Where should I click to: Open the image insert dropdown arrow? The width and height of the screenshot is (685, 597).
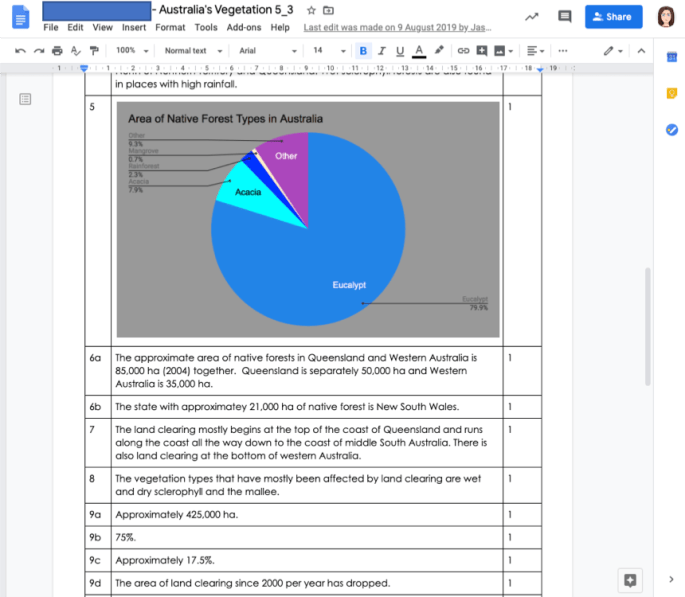point(511,52)
